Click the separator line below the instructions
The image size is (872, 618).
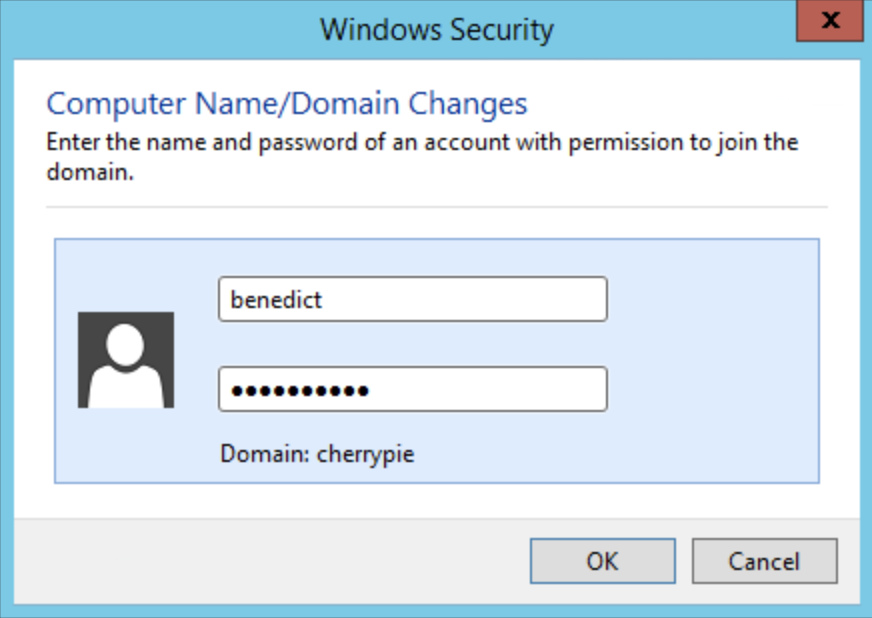(436, 207)
